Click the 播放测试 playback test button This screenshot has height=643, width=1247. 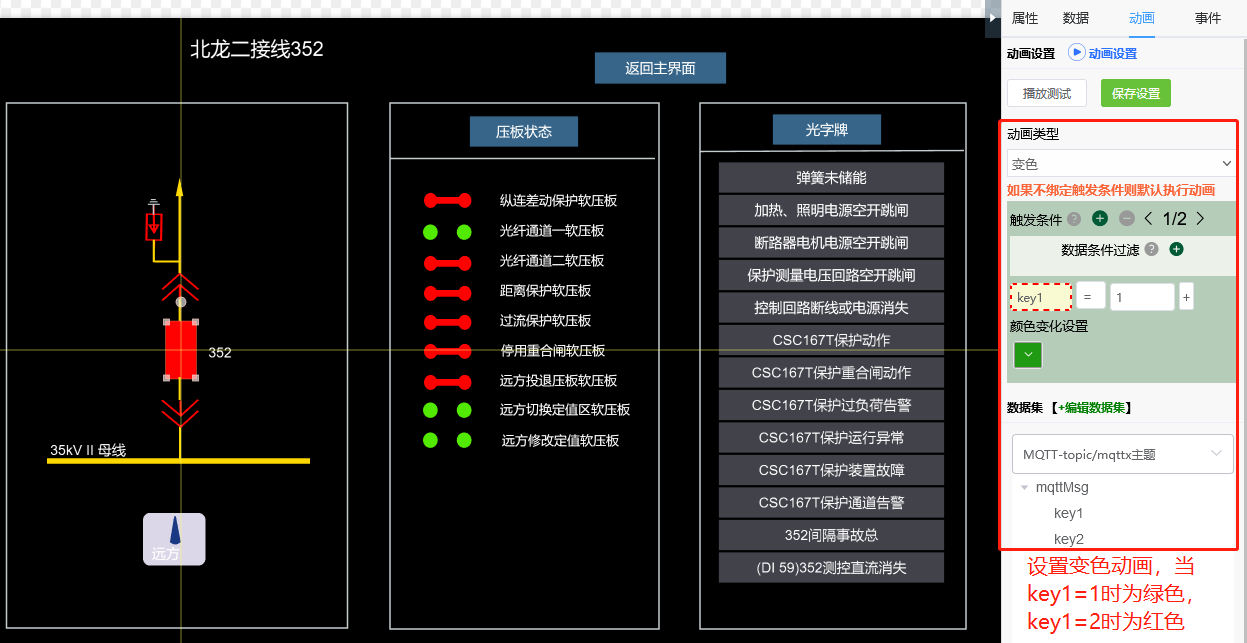tap(1046, 92)
